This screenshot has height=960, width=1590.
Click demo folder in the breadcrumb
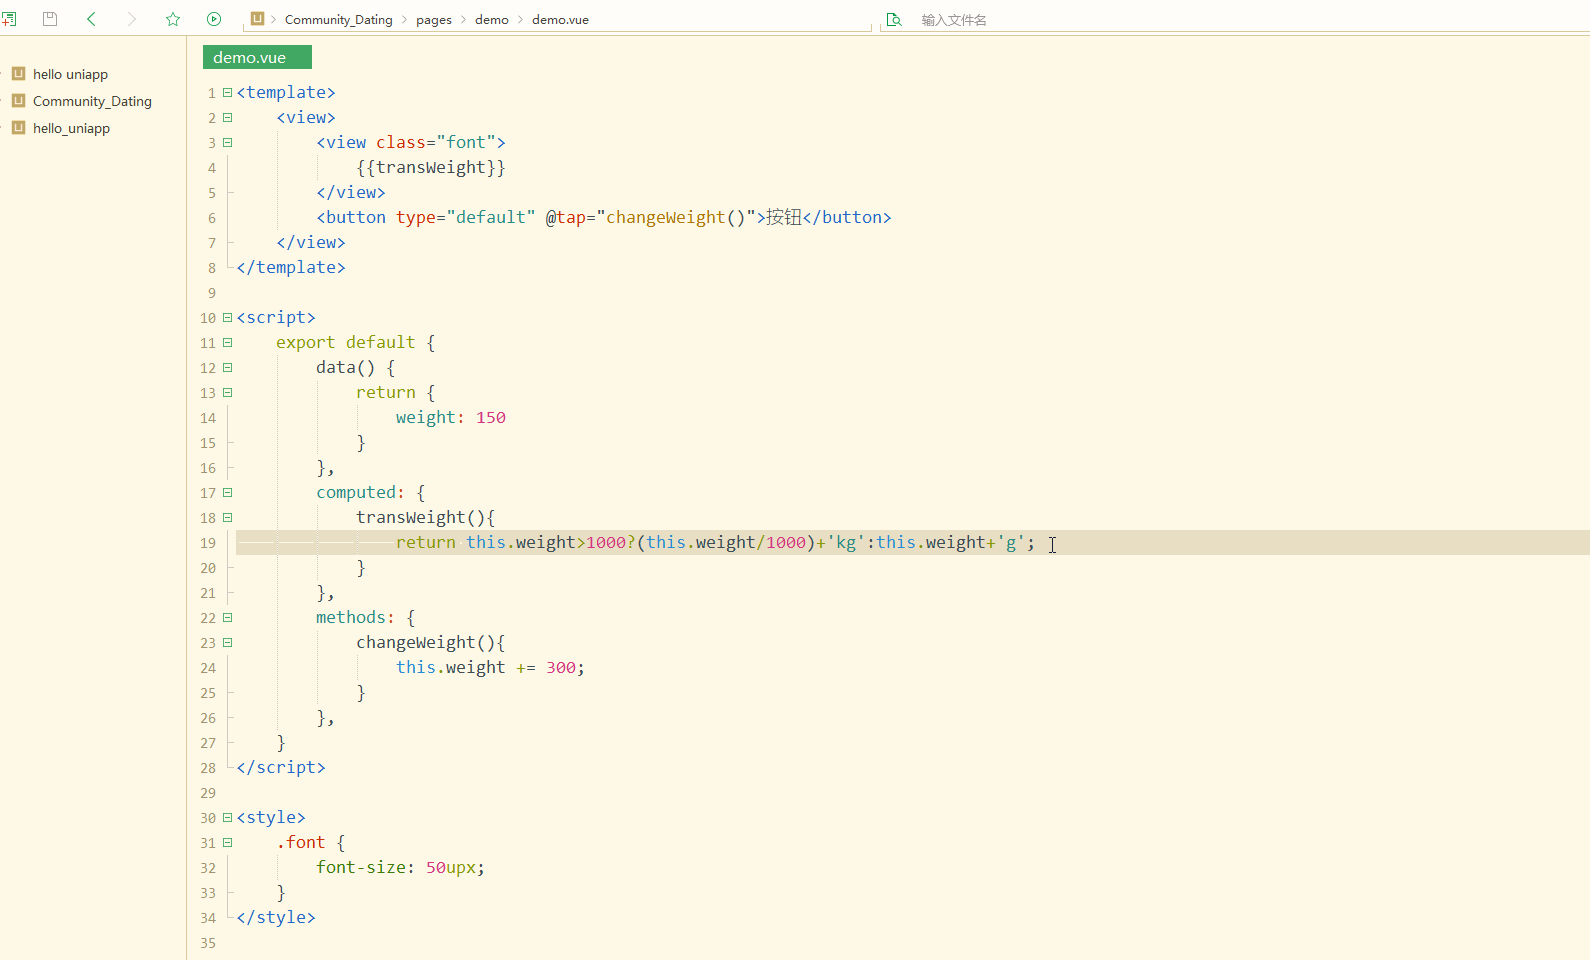pos(492,20)
